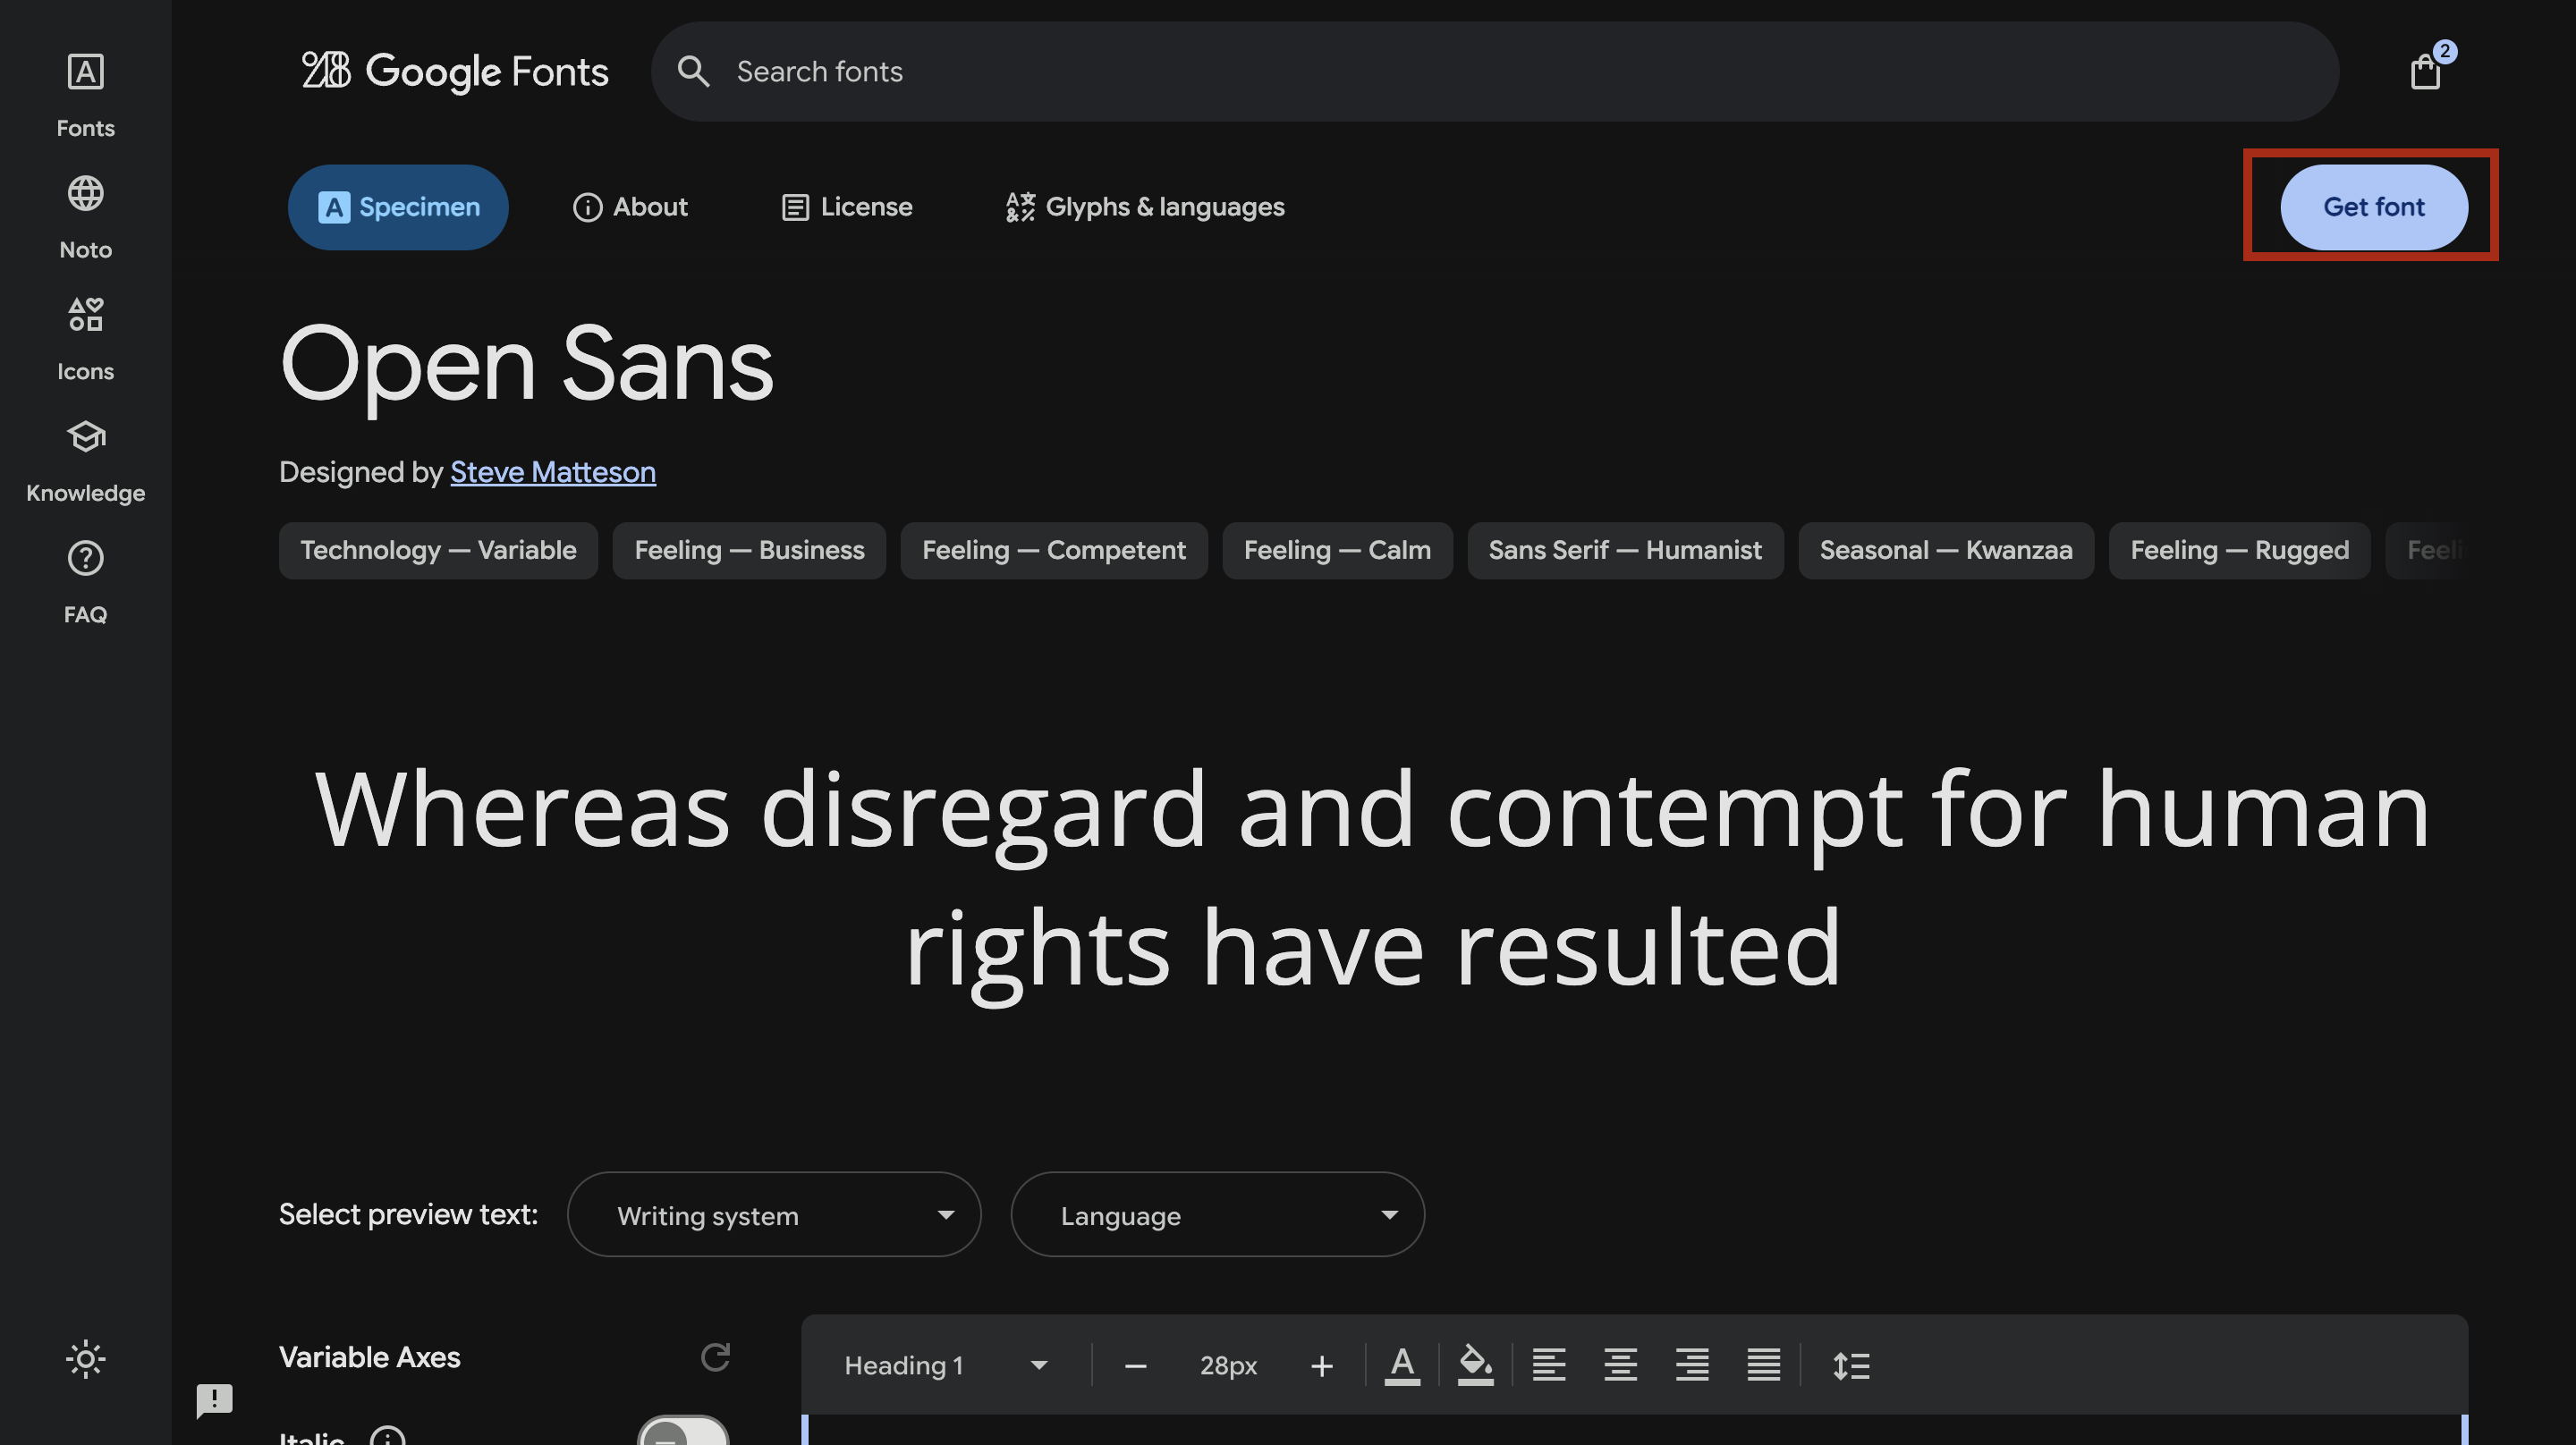Go to the Icons section

point(85,340)
